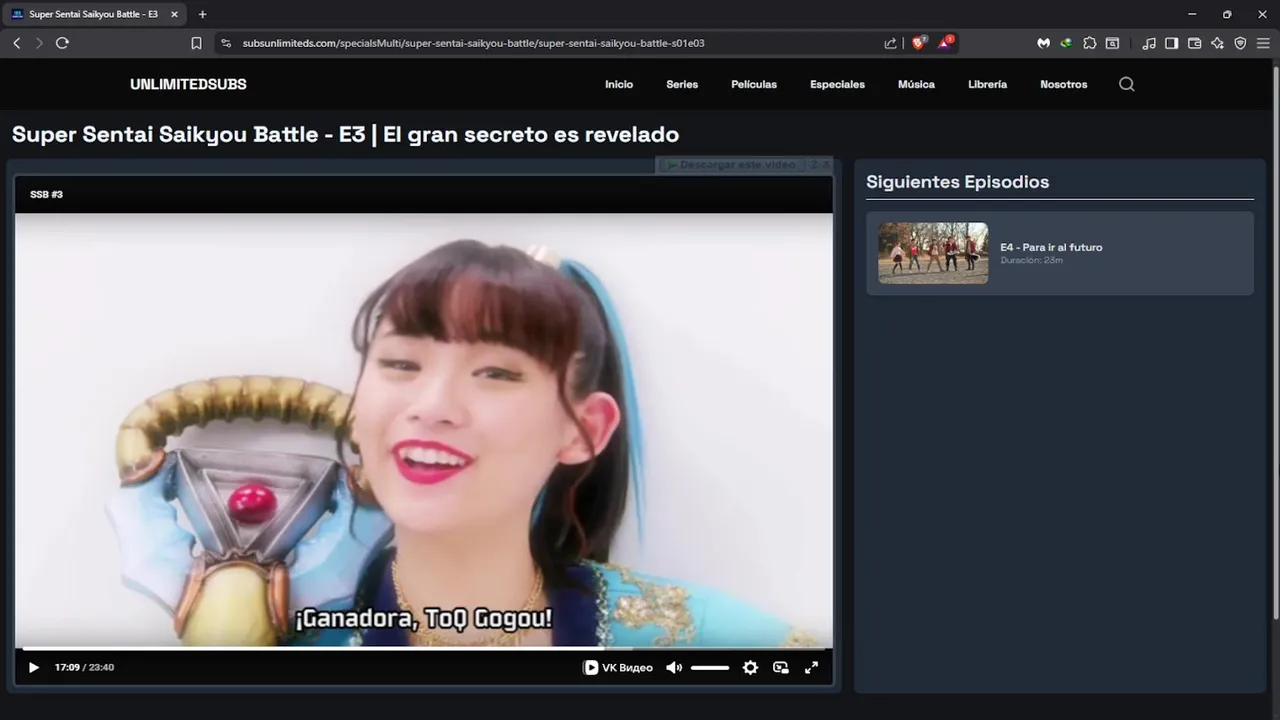Screen dimensions: 1280x720
Task: Click the episode page title heading
Action: tap(345, 134)
